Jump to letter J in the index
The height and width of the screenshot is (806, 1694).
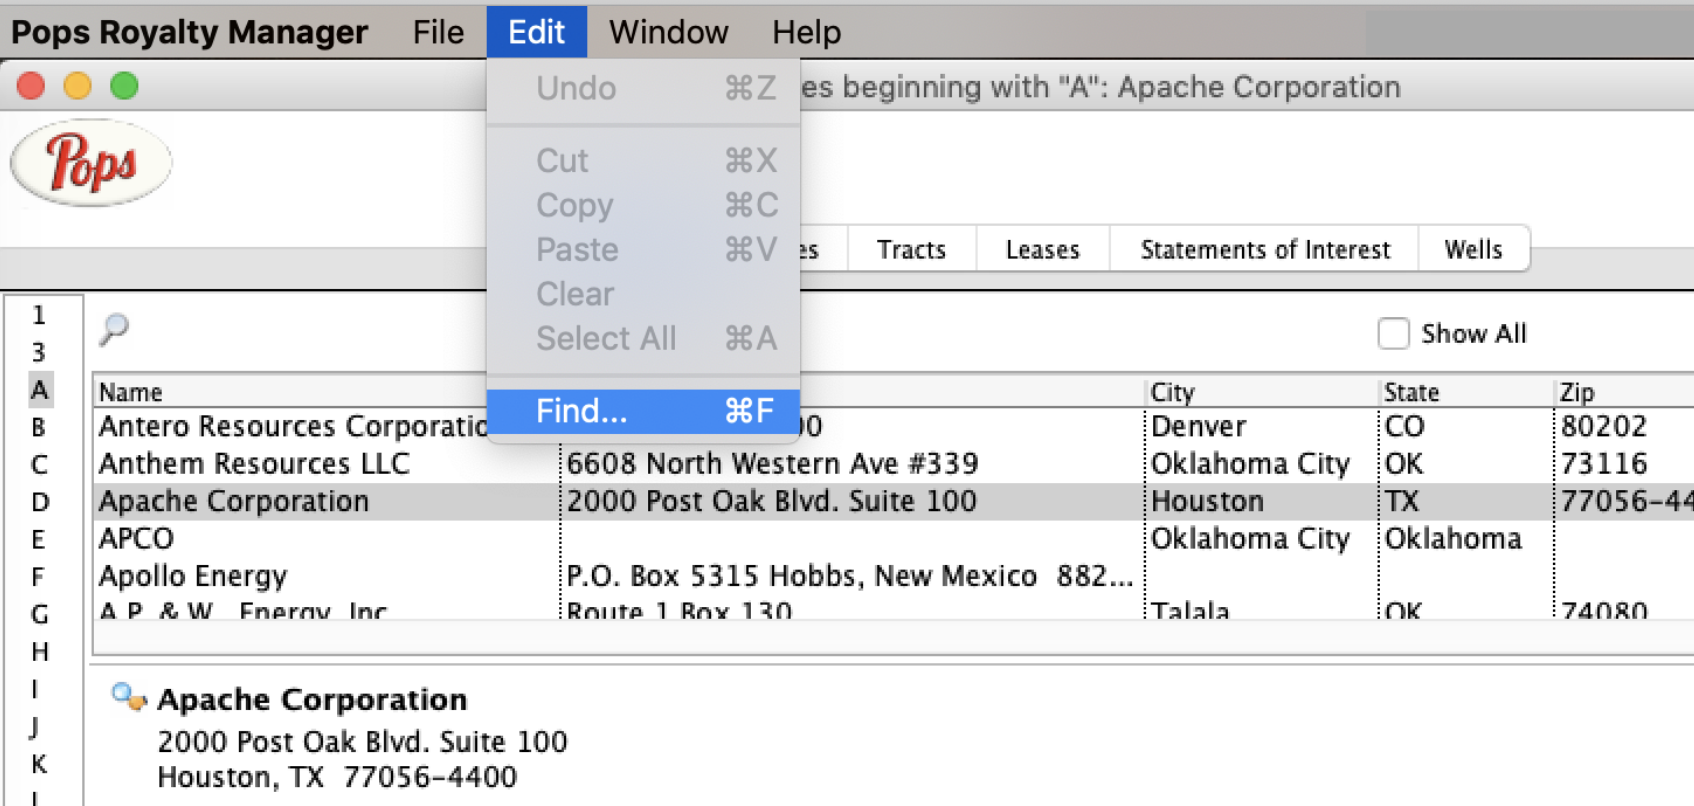[36, 727]
